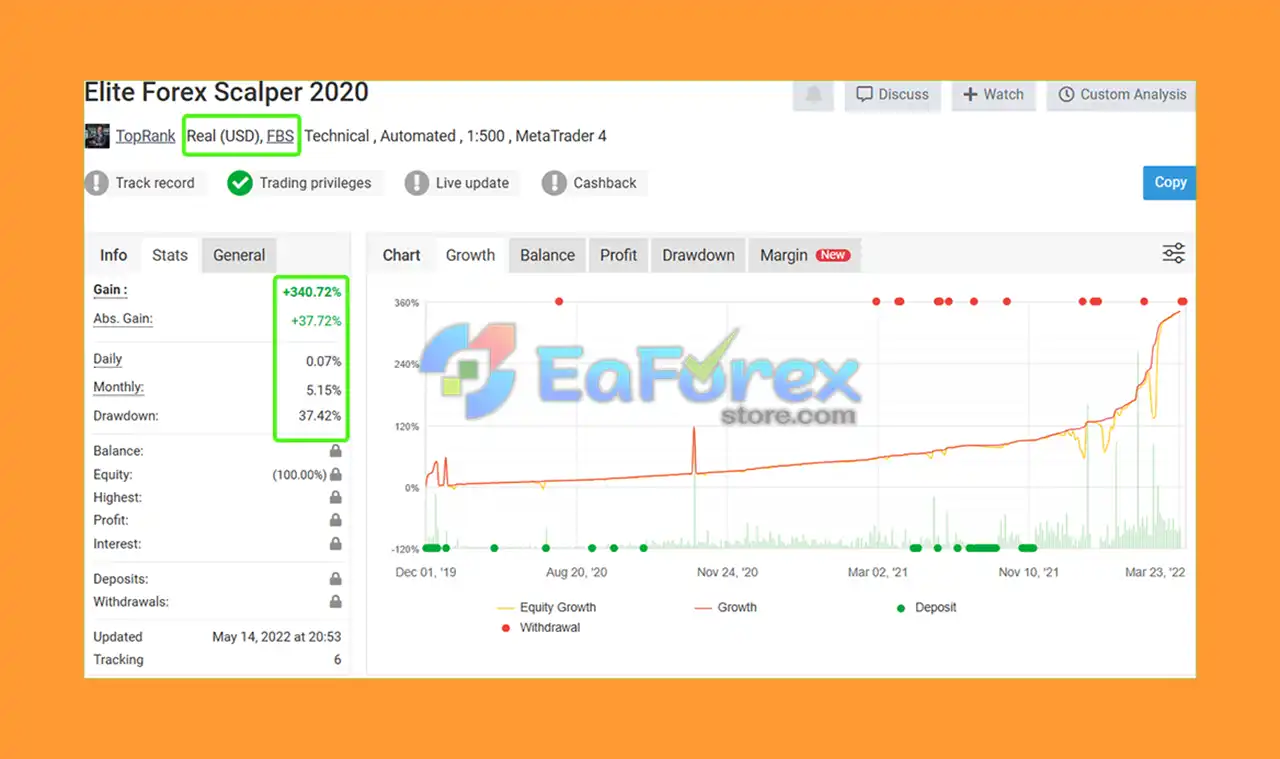Click the Gain label

point(110,290)
